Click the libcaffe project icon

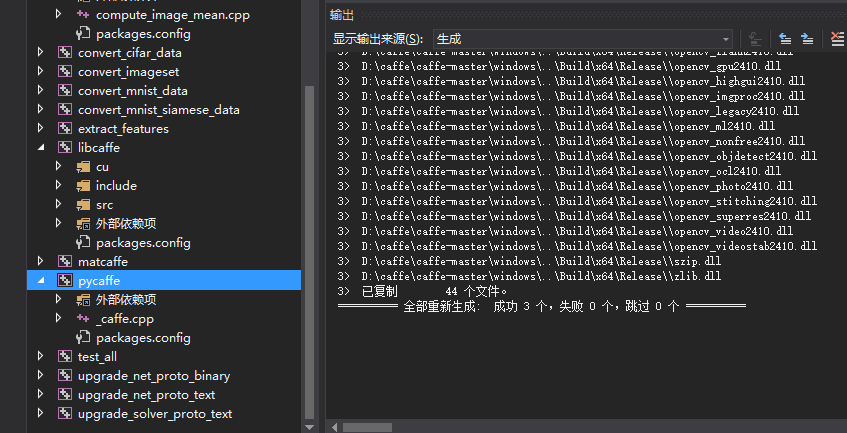pos(65,147)
